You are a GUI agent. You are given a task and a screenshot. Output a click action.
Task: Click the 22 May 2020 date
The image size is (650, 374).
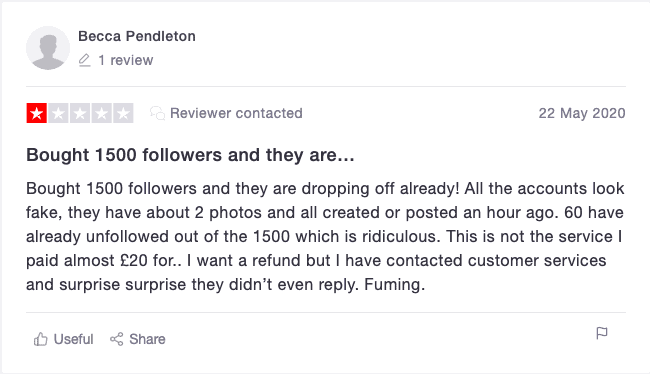coord(582,113)
